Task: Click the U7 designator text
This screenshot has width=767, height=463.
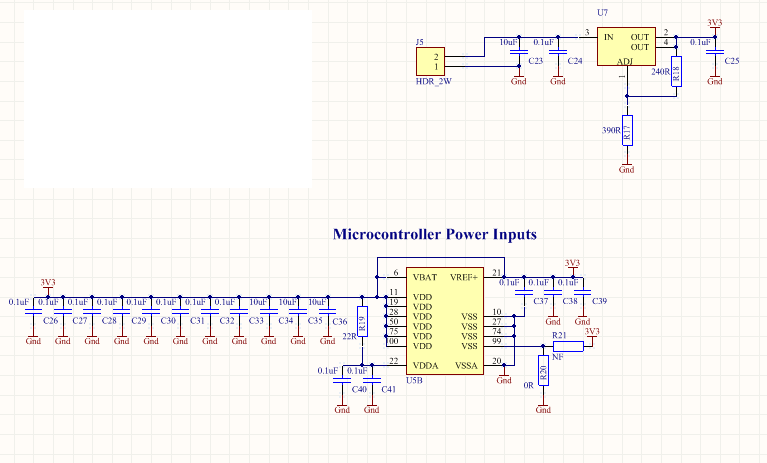Action: point(602,13)
